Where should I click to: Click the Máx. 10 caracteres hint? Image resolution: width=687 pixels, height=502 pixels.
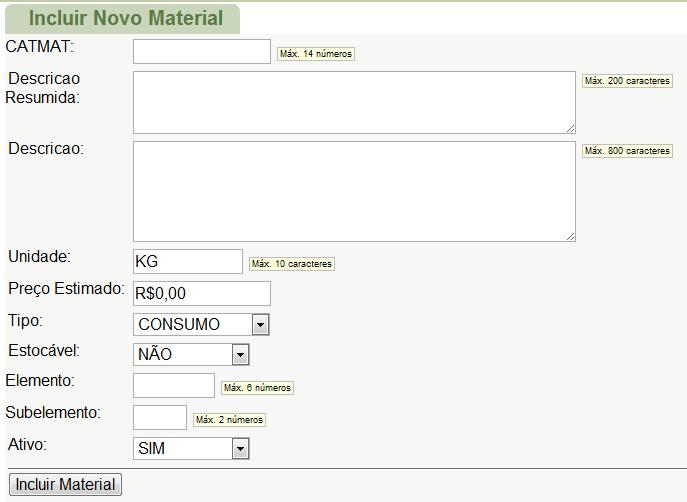pos(291,264)
